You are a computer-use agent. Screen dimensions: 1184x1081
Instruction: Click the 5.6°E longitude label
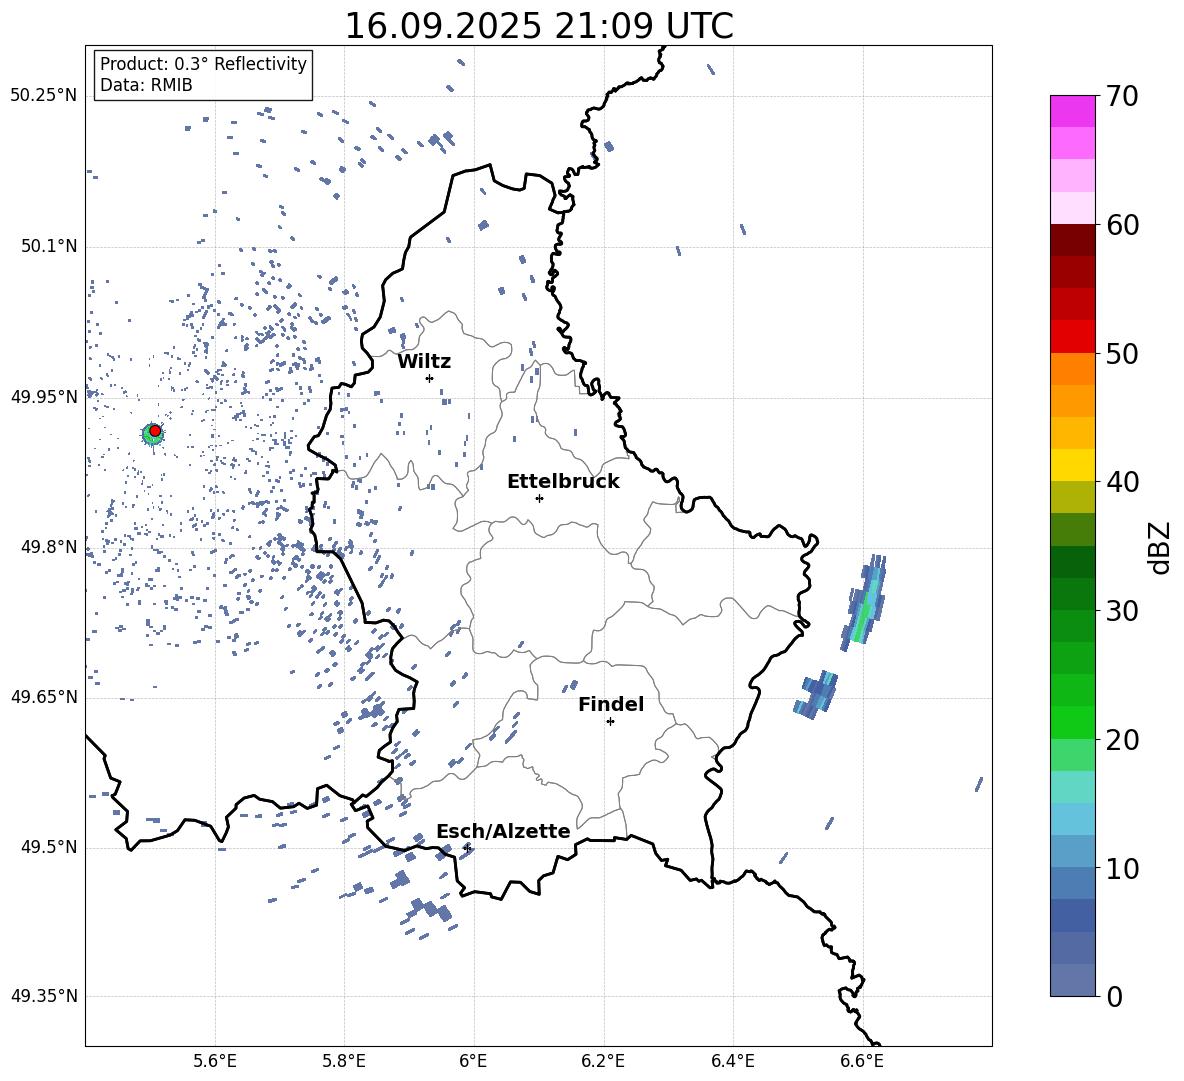pyautogui.click(x=215, y=1061)
